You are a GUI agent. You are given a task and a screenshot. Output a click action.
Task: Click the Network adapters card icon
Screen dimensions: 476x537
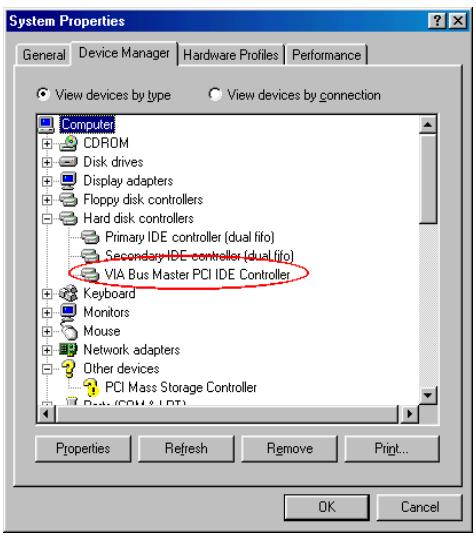[68, 350]
